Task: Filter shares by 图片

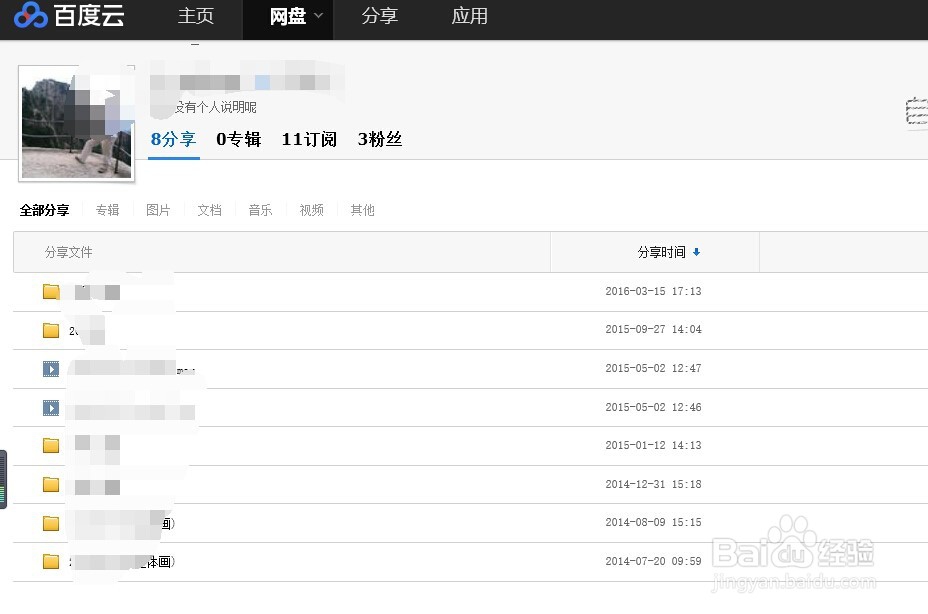Action: click(x=158, y=210)
